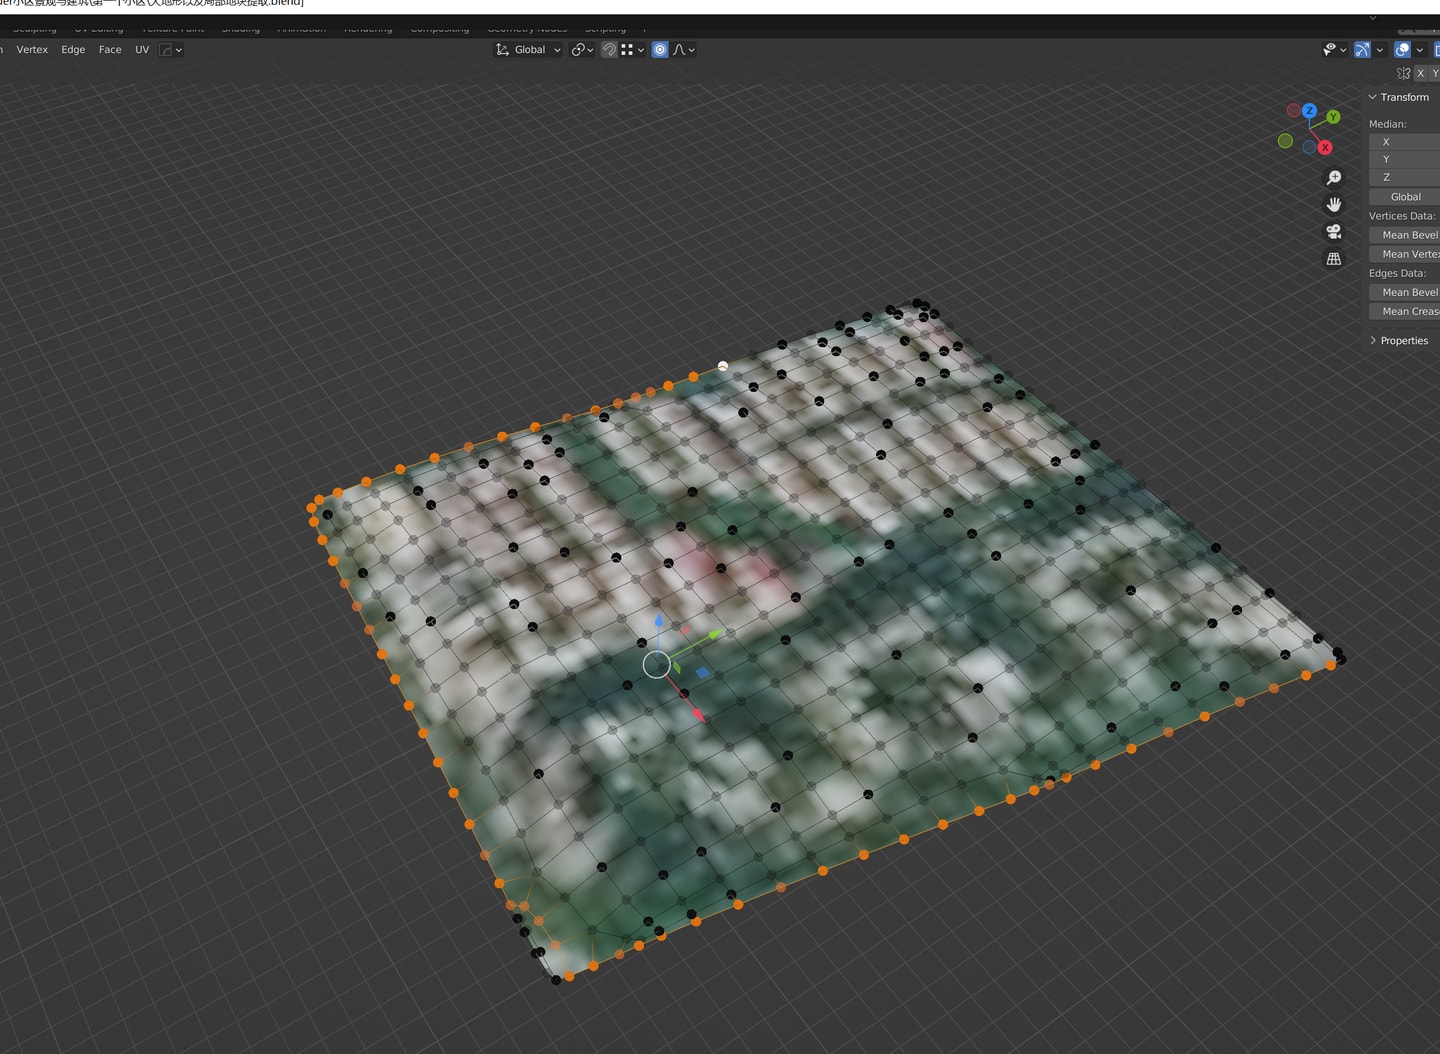This screenshot has height=1054, width=1440.
Task: Toggle viewport gizmos display
Action: point(1362,49)
